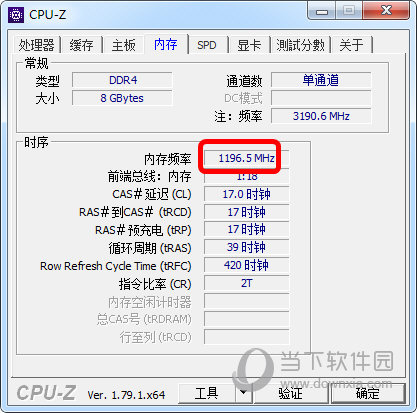Click the empty 内存空闲计时器 field

pos(247,301)
